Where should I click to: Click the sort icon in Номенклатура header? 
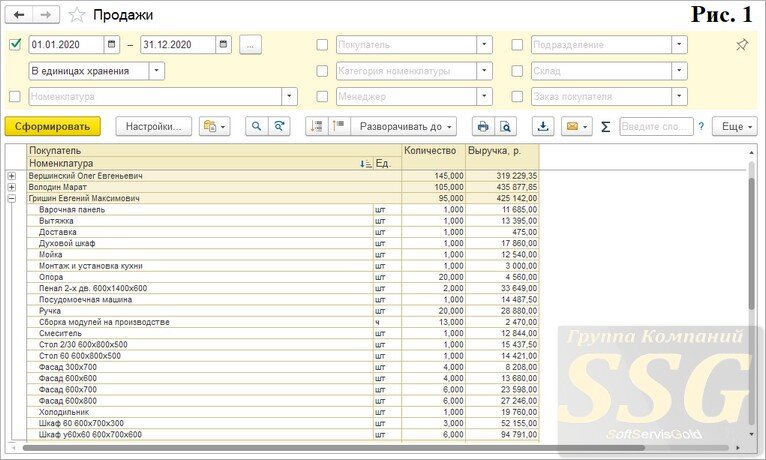click(x=365, y=164)
